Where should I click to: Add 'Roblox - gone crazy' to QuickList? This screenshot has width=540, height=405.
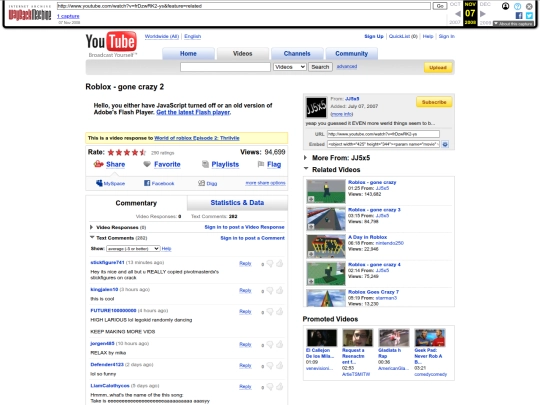pyautogui.click(x=311, y=199)
